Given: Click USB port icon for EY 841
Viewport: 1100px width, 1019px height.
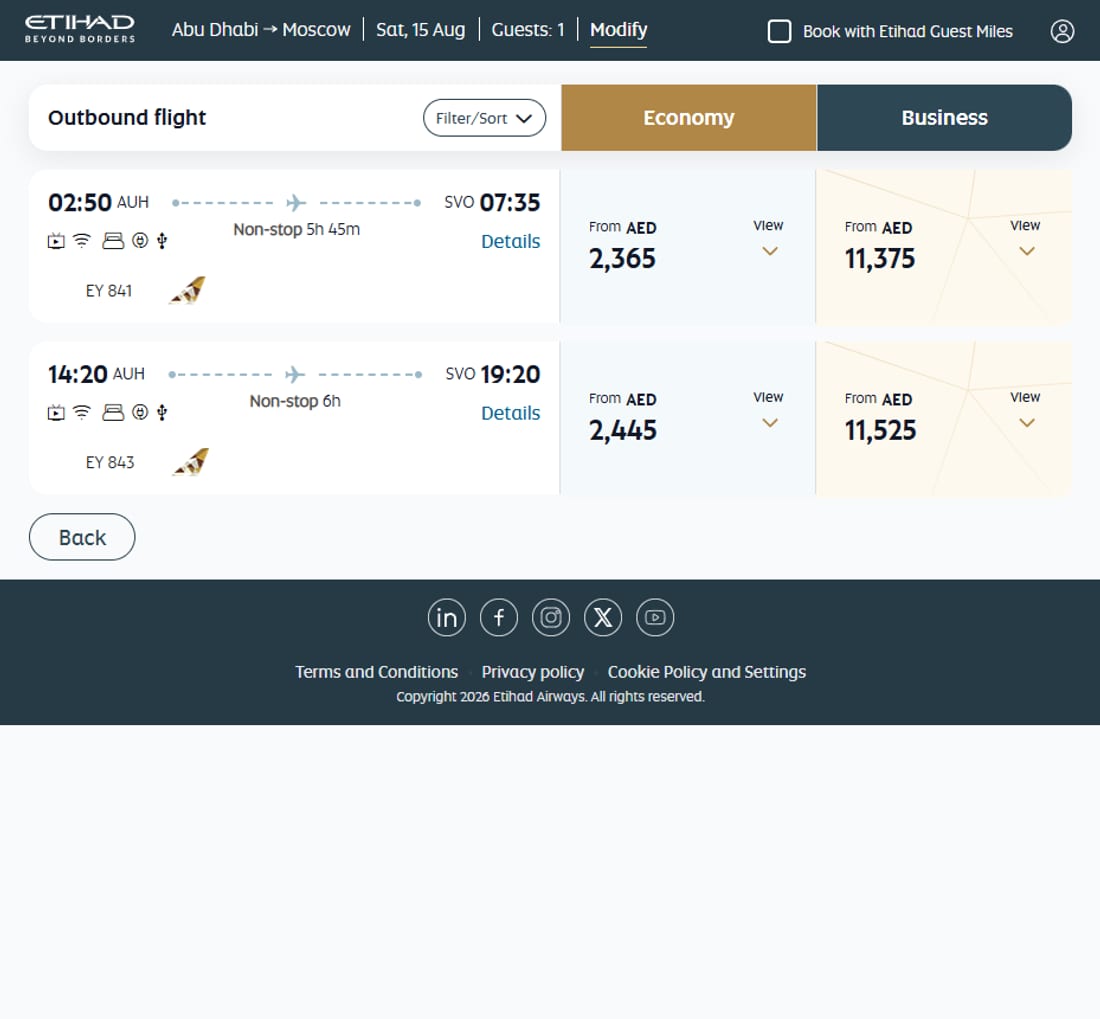Looking at the screenshot, I should point(162,241).
